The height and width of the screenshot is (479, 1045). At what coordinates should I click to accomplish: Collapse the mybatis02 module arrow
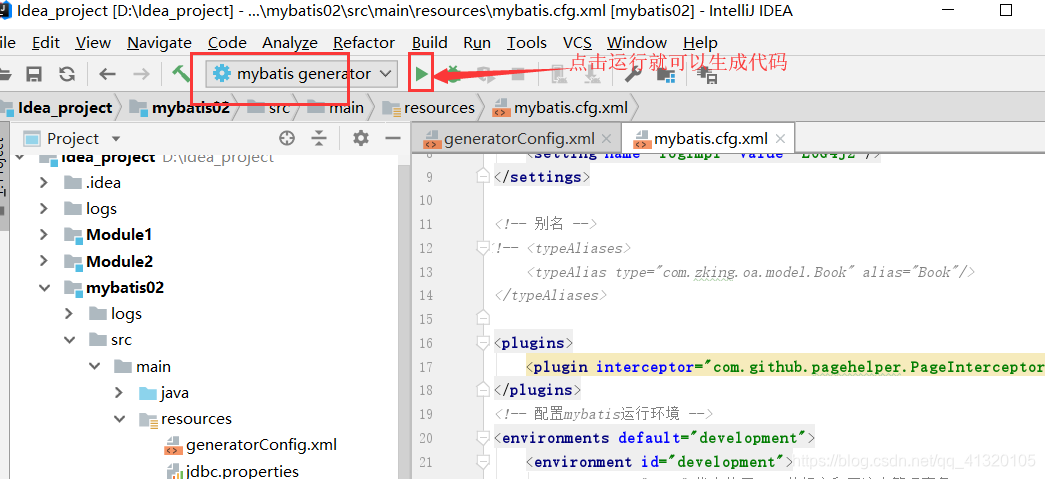point(44,288)
